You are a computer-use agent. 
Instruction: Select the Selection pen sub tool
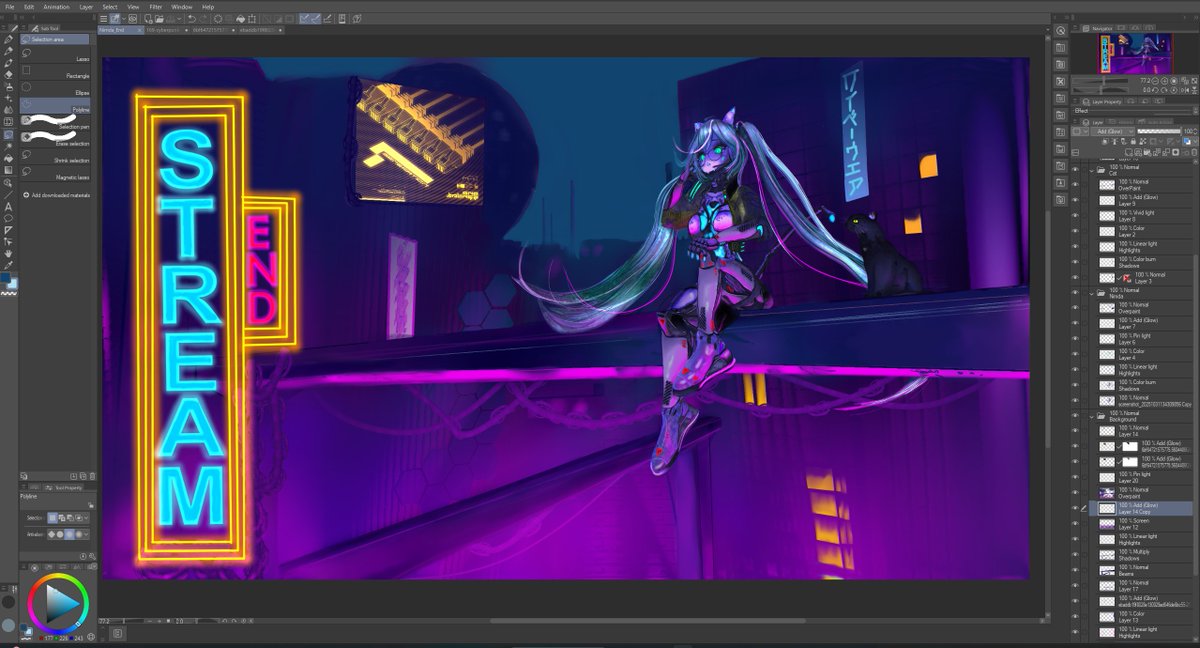coord(57,121)
